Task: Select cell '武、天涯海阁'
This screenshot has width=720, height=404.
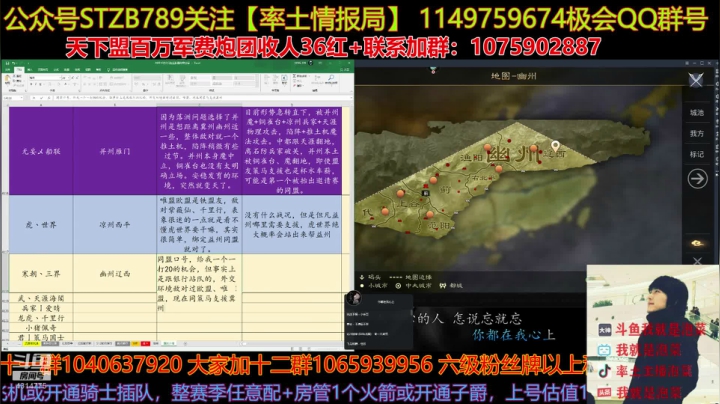Action: 41,298
